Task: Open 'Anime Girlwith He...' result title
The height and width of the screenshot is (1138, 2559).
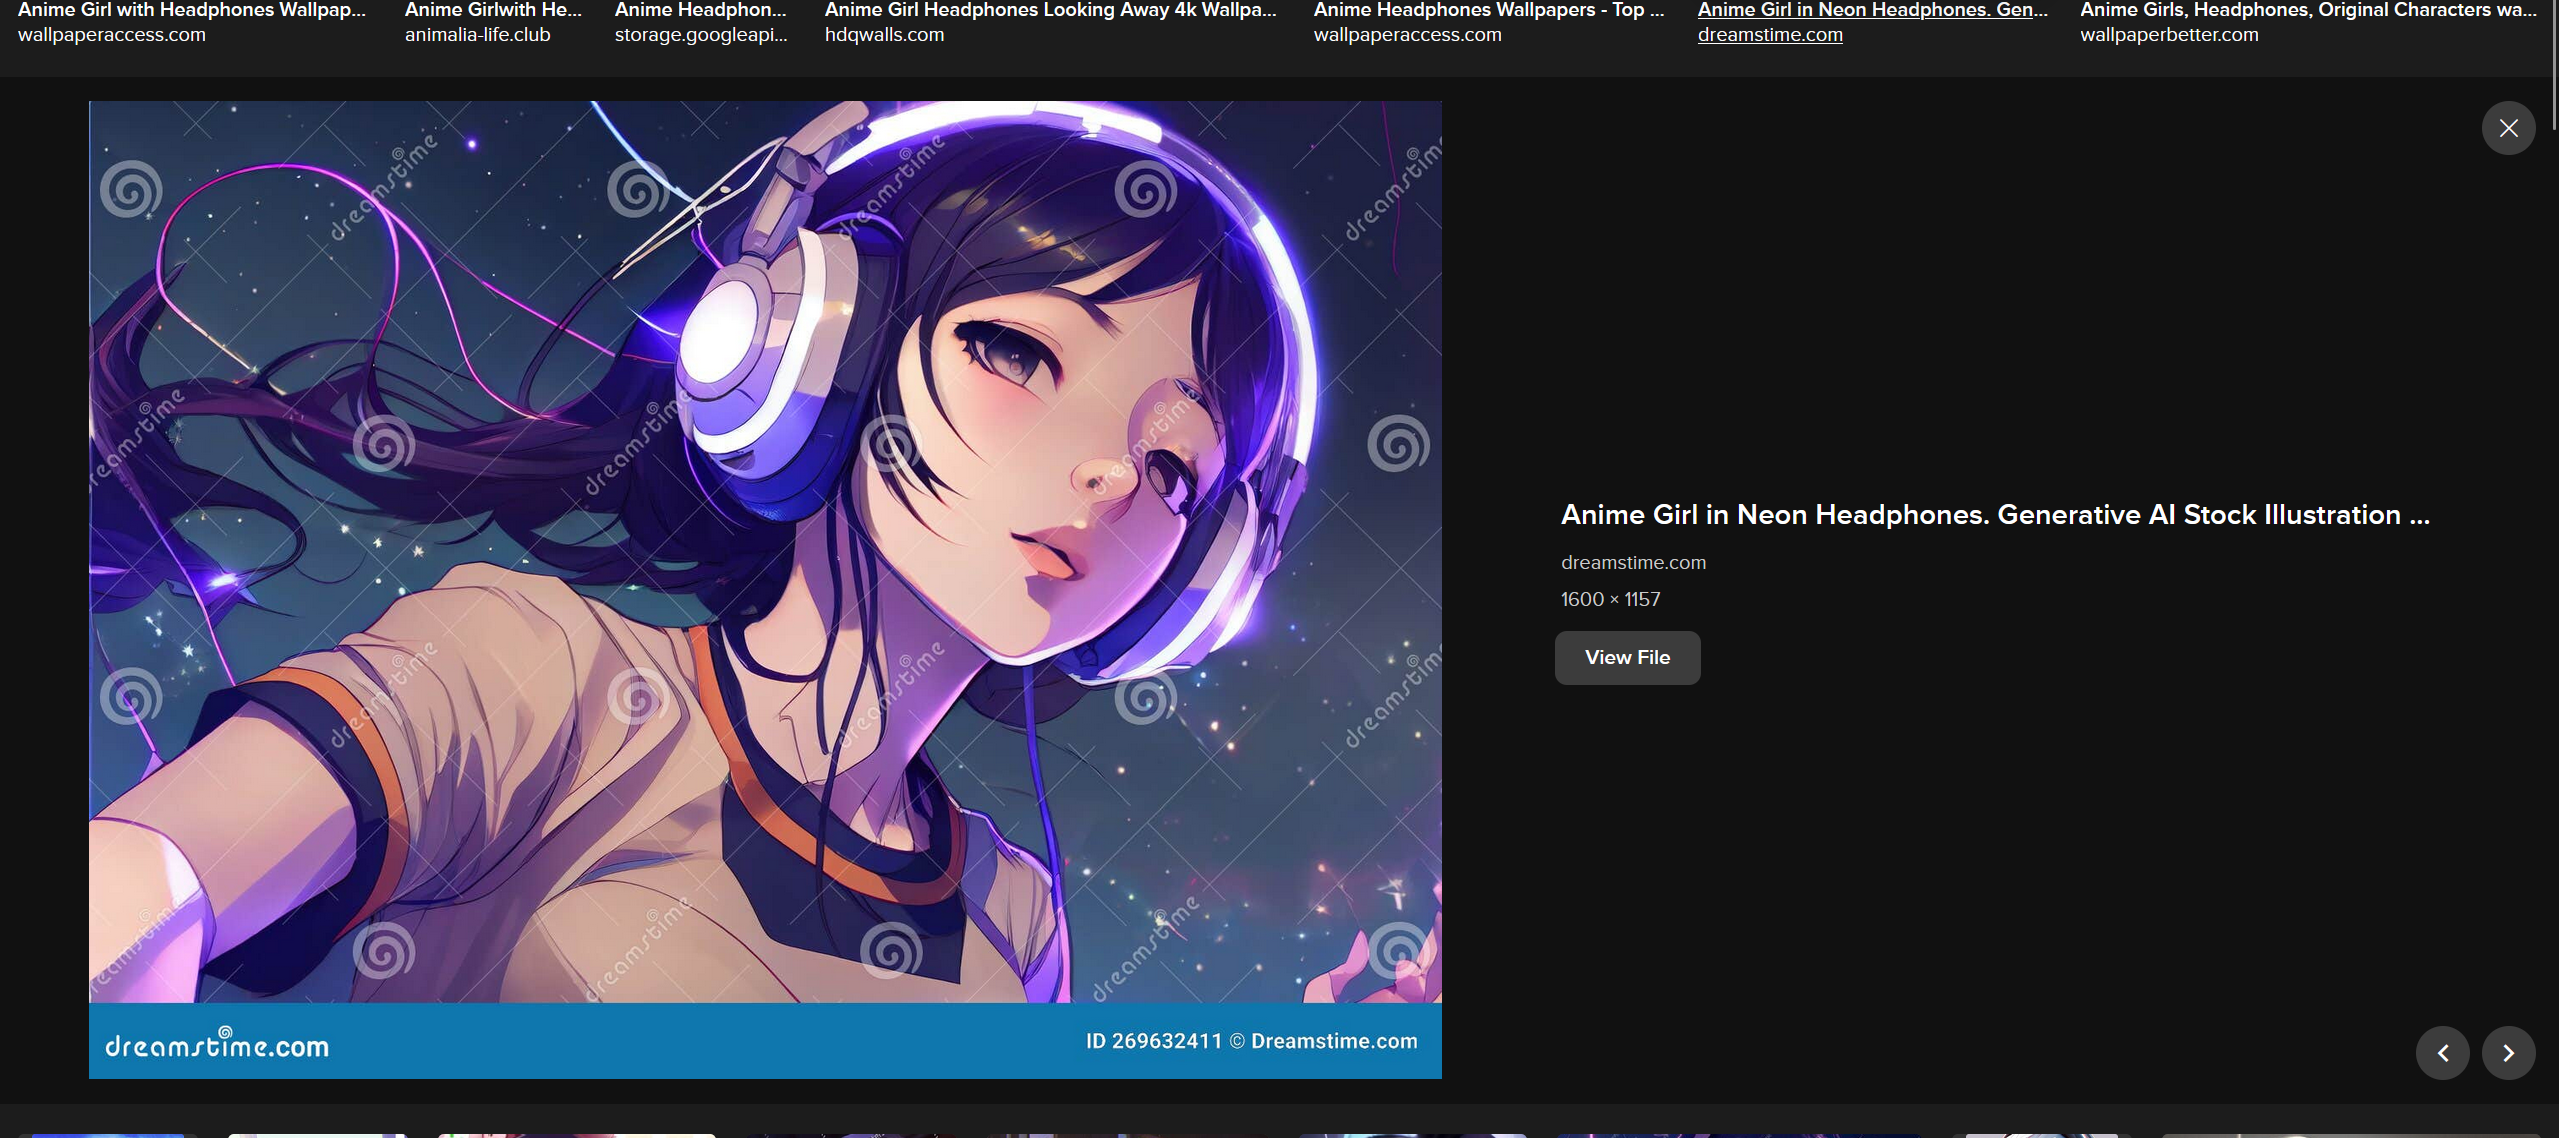Action: [493, 10]
